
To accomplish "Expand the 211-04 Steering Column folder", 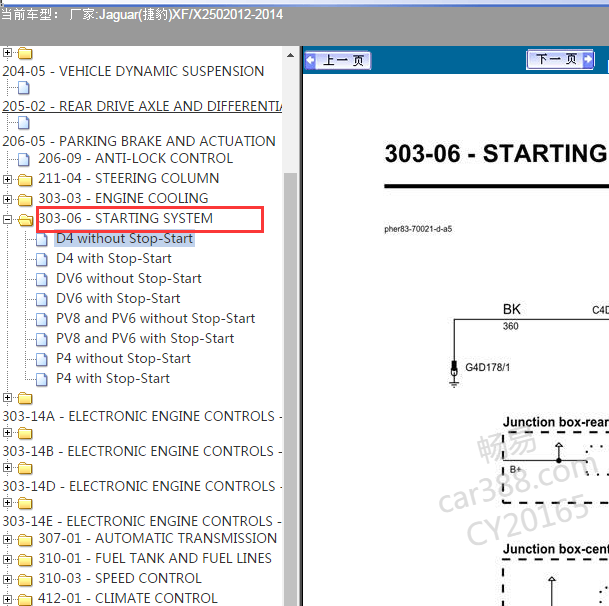I will point(8,179).
